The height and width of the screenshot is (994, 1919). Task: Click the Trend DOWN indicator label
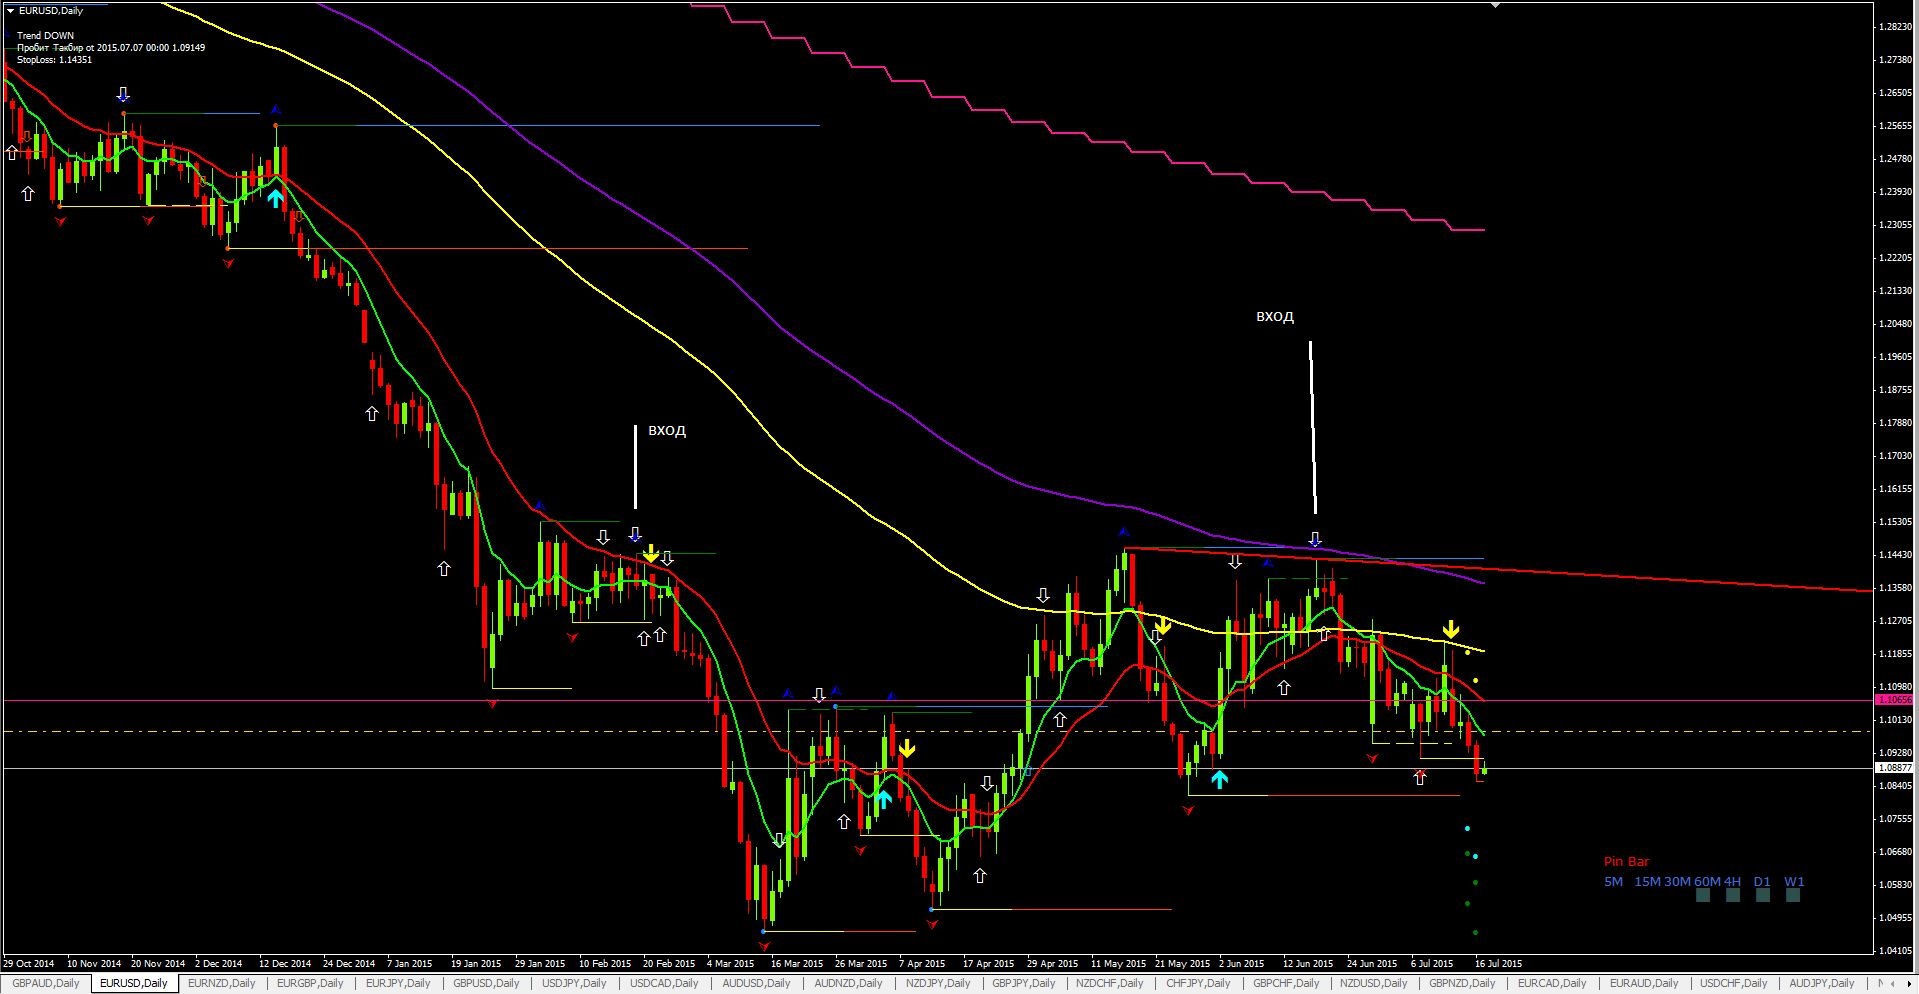coord(45,35)
